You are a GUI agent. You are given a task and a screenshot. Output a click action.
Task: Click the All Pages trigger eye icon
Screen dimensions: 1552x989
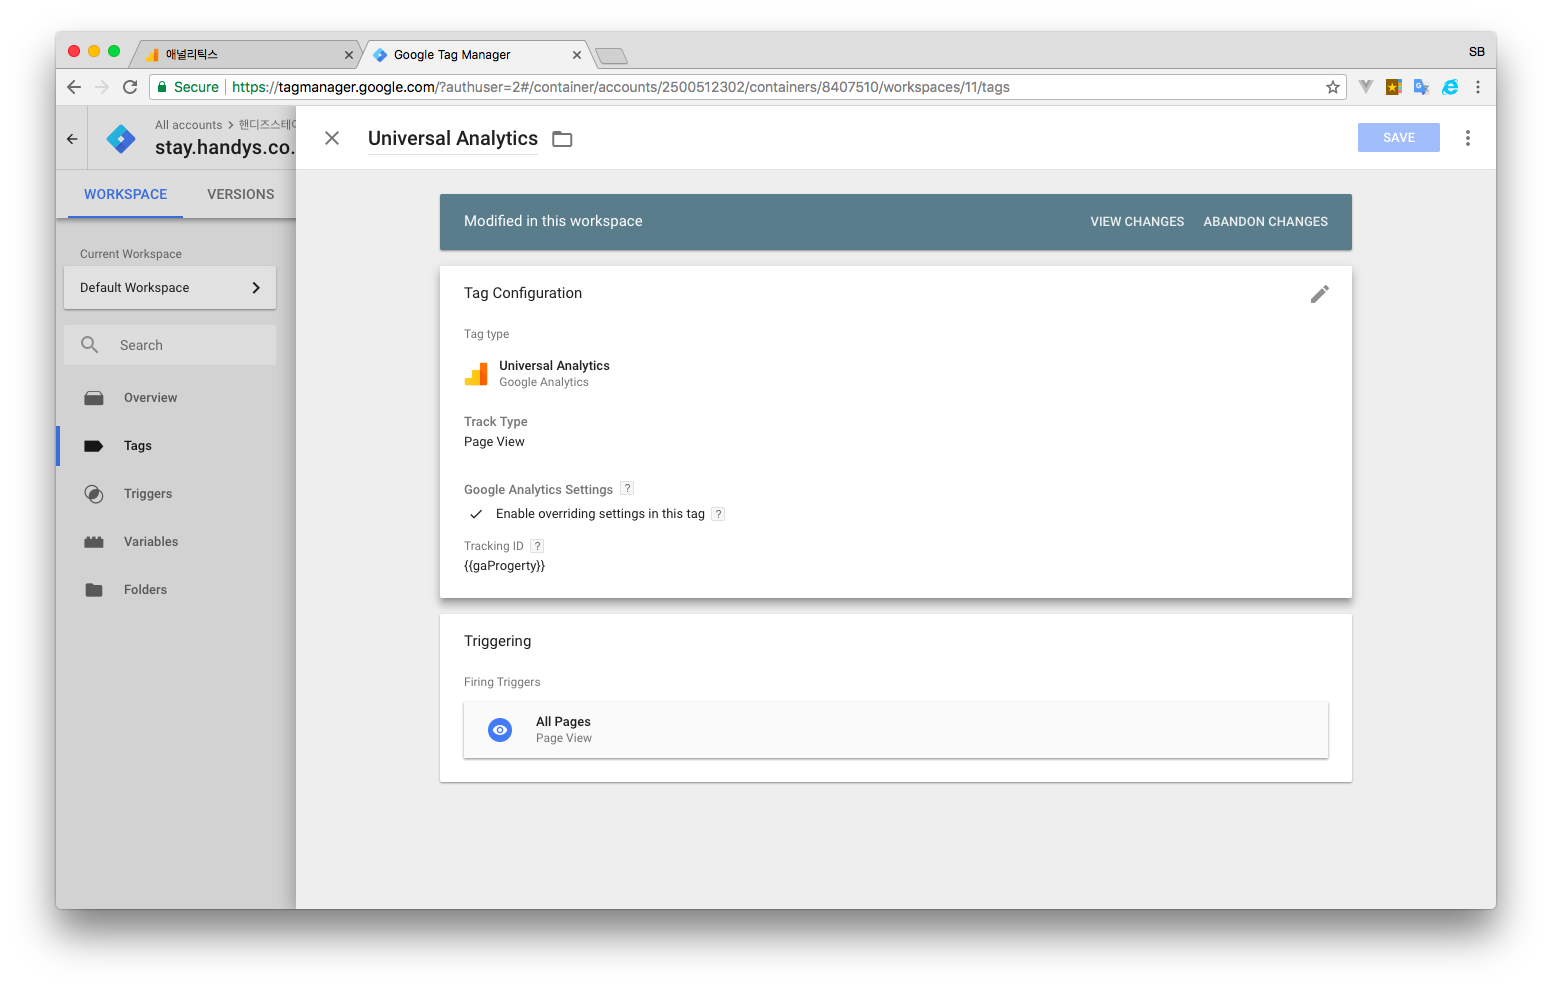[500, 730]
